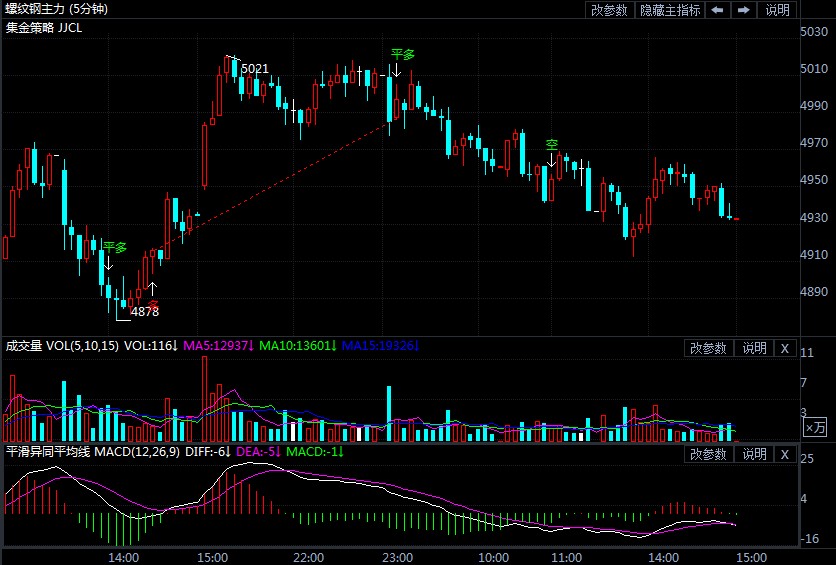The width and height of the screenshot is (836, 565).
Task: Toggle the ×万 volume unit box
Action: tap(815, 426)
